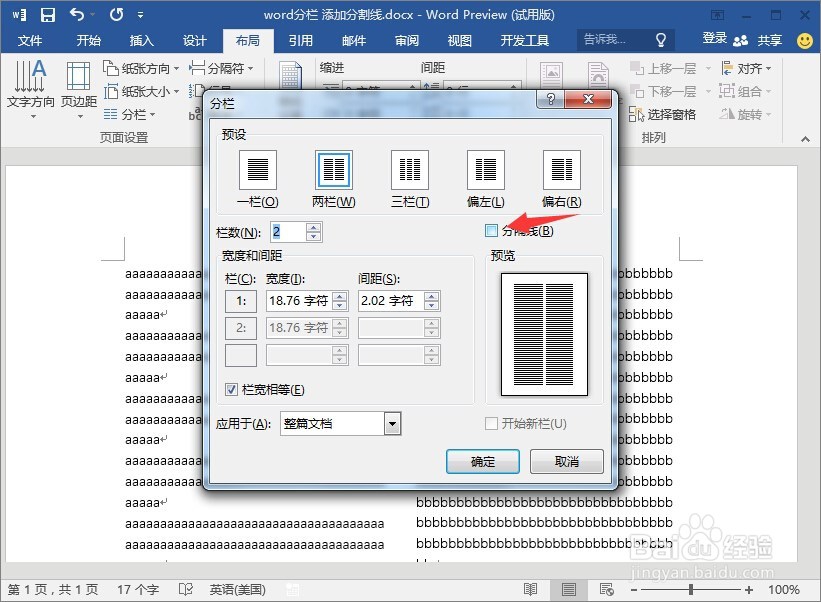
Task: Click the 下移一层 send backward button
Action: pos(670,92)
